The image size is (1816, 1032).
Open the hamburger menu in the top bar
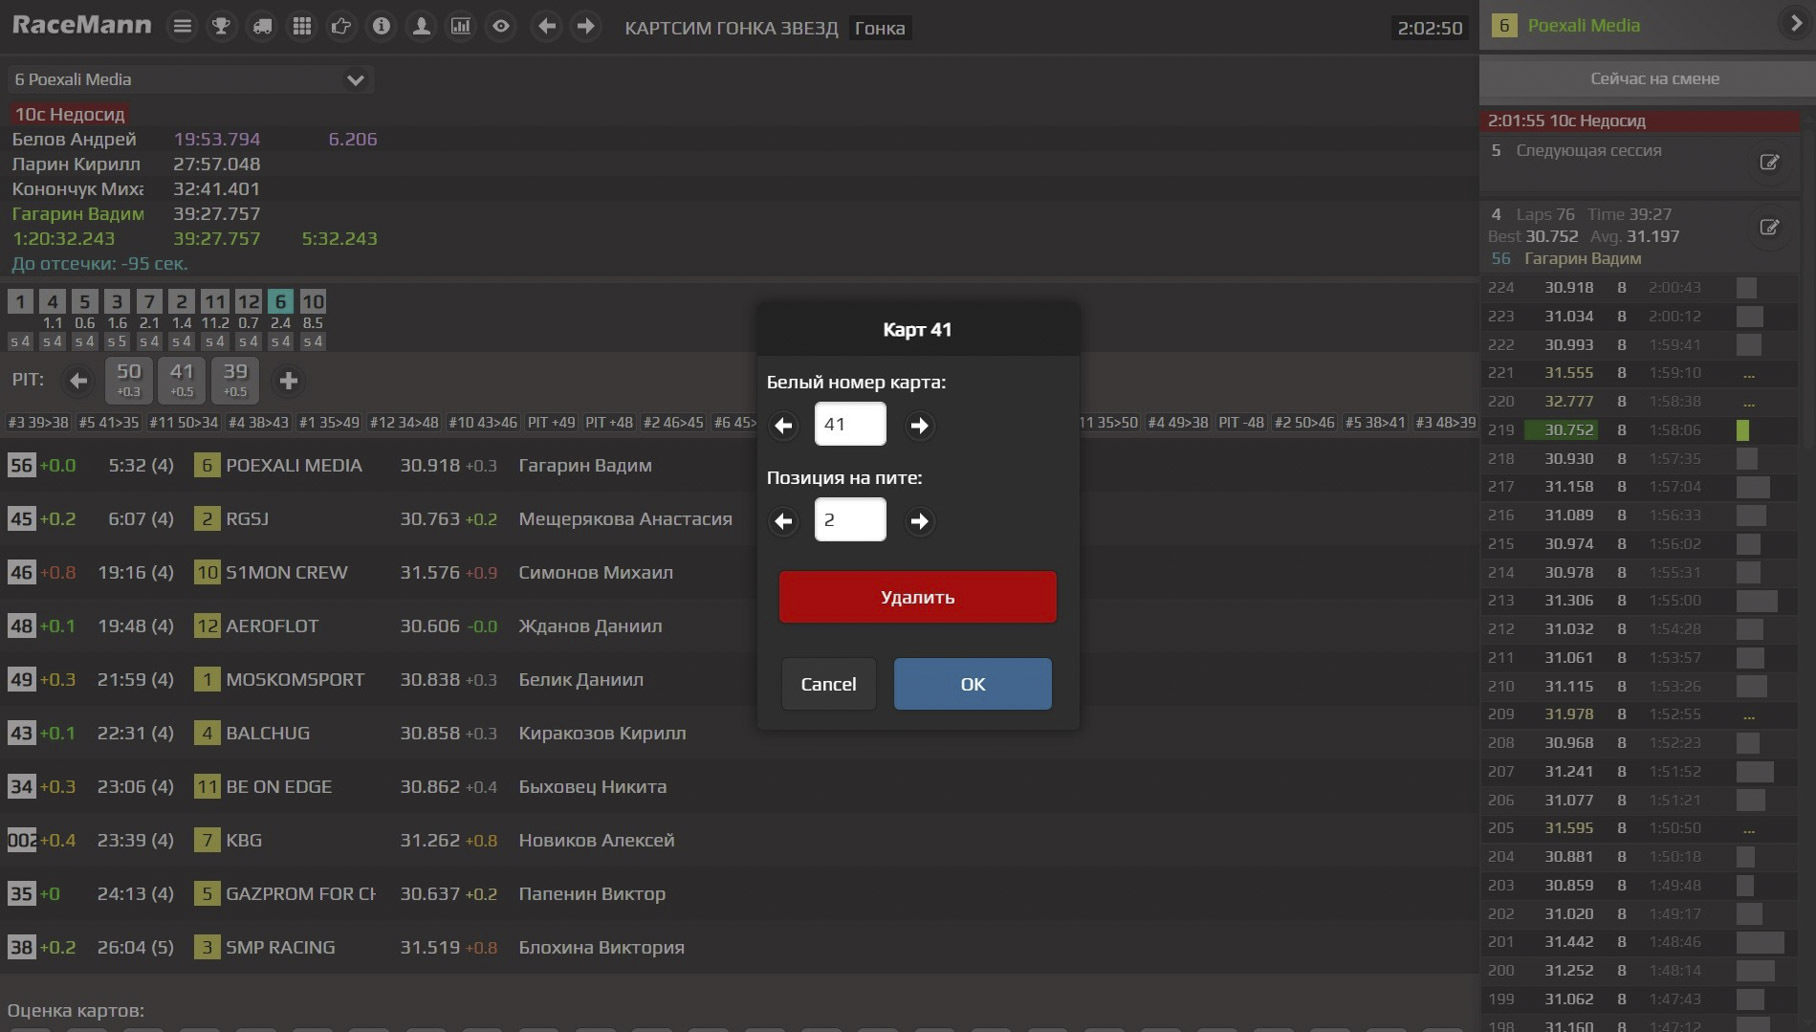coord(182,27)
